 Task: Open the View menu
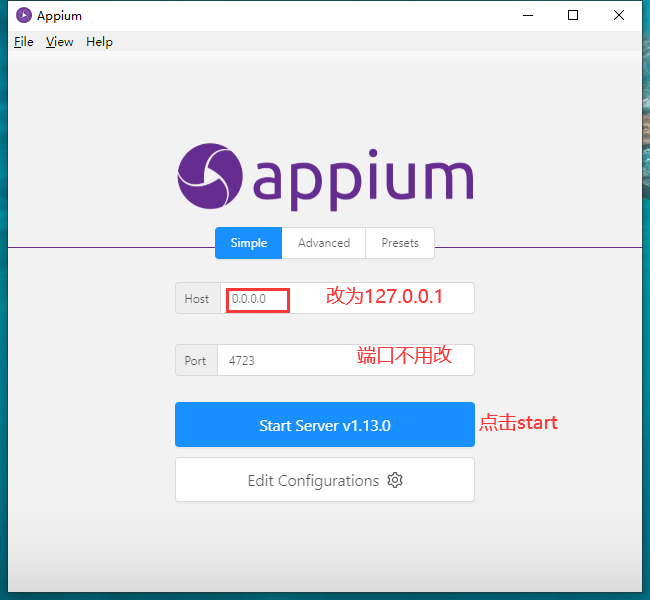click(59, 42)
